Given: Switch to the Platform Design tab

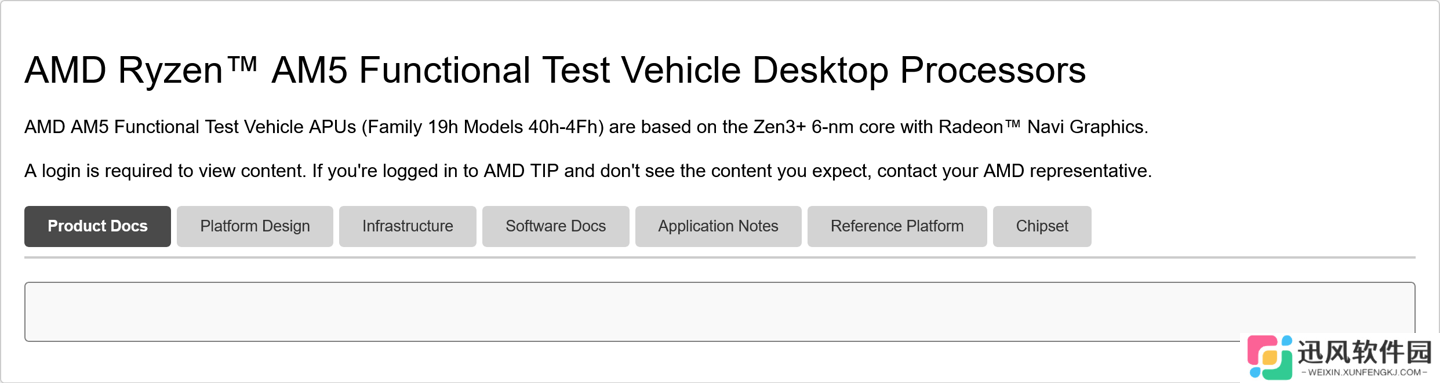Looking at the screenshot, I should pyautogui.click(x=255, y=226).
